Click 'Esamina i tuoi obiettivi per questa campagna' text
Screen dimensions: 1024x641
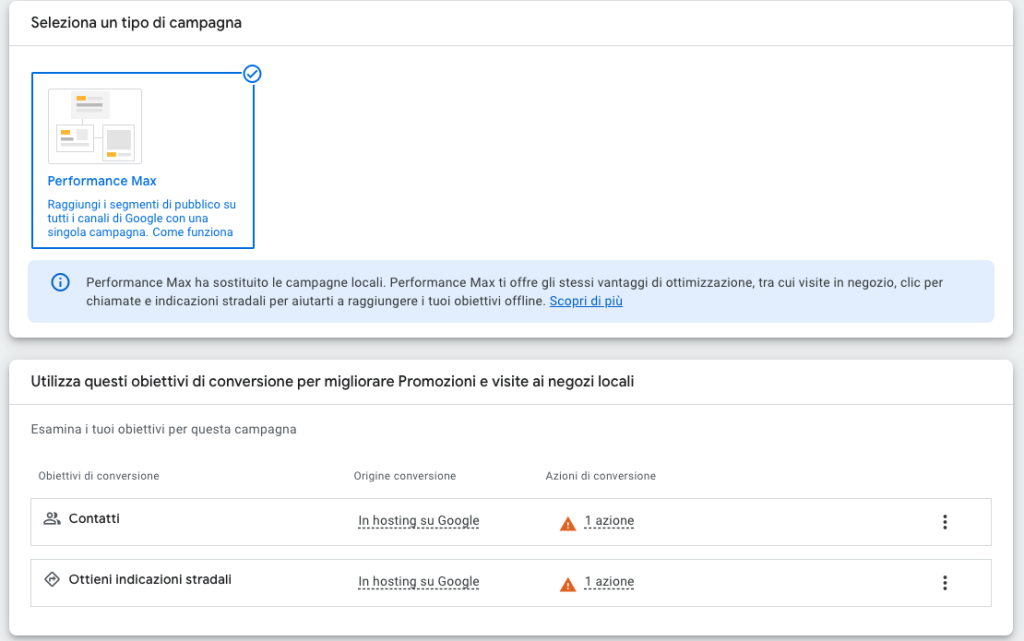point(164,430)
